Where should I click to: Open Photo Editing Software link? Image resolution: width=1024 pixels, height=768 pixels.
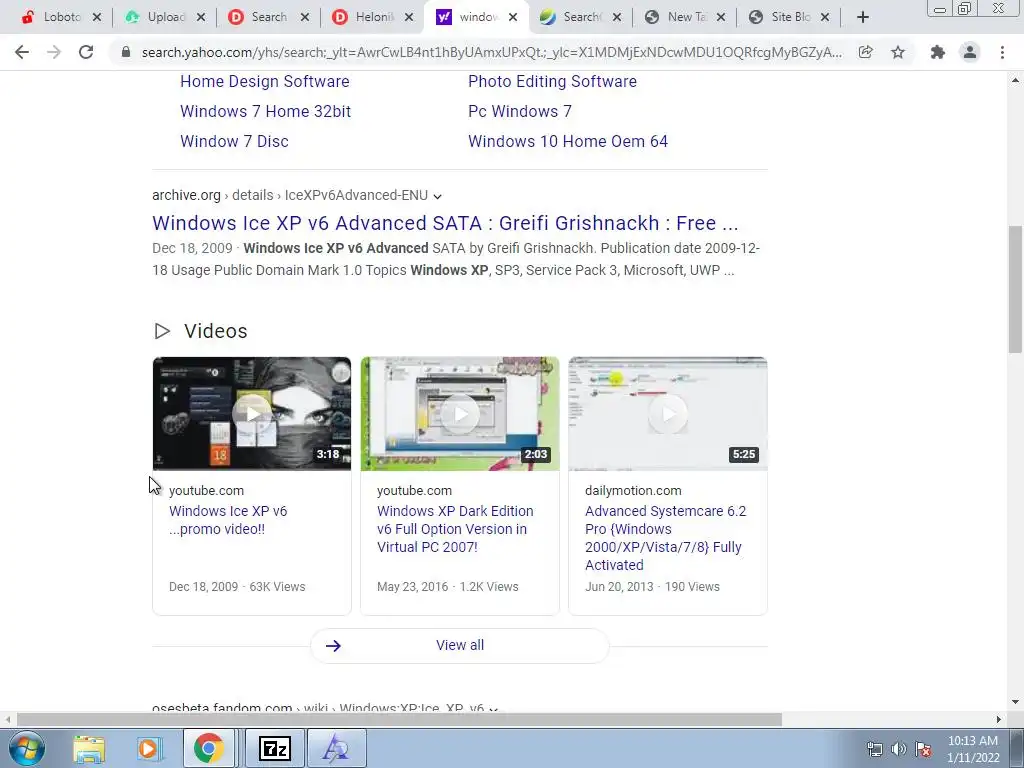click(x=552, y=81)
